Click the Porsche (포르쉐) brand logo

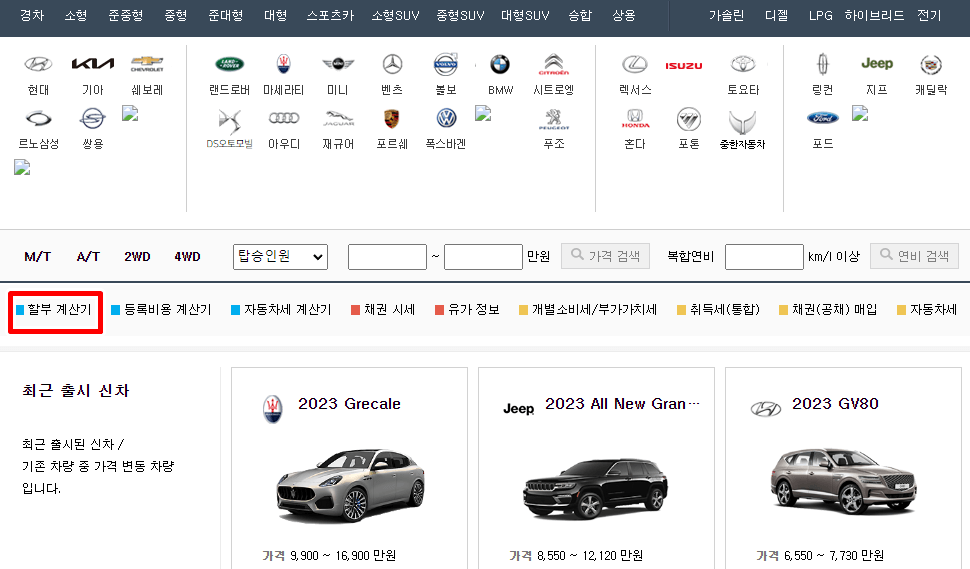pos(392,118)
